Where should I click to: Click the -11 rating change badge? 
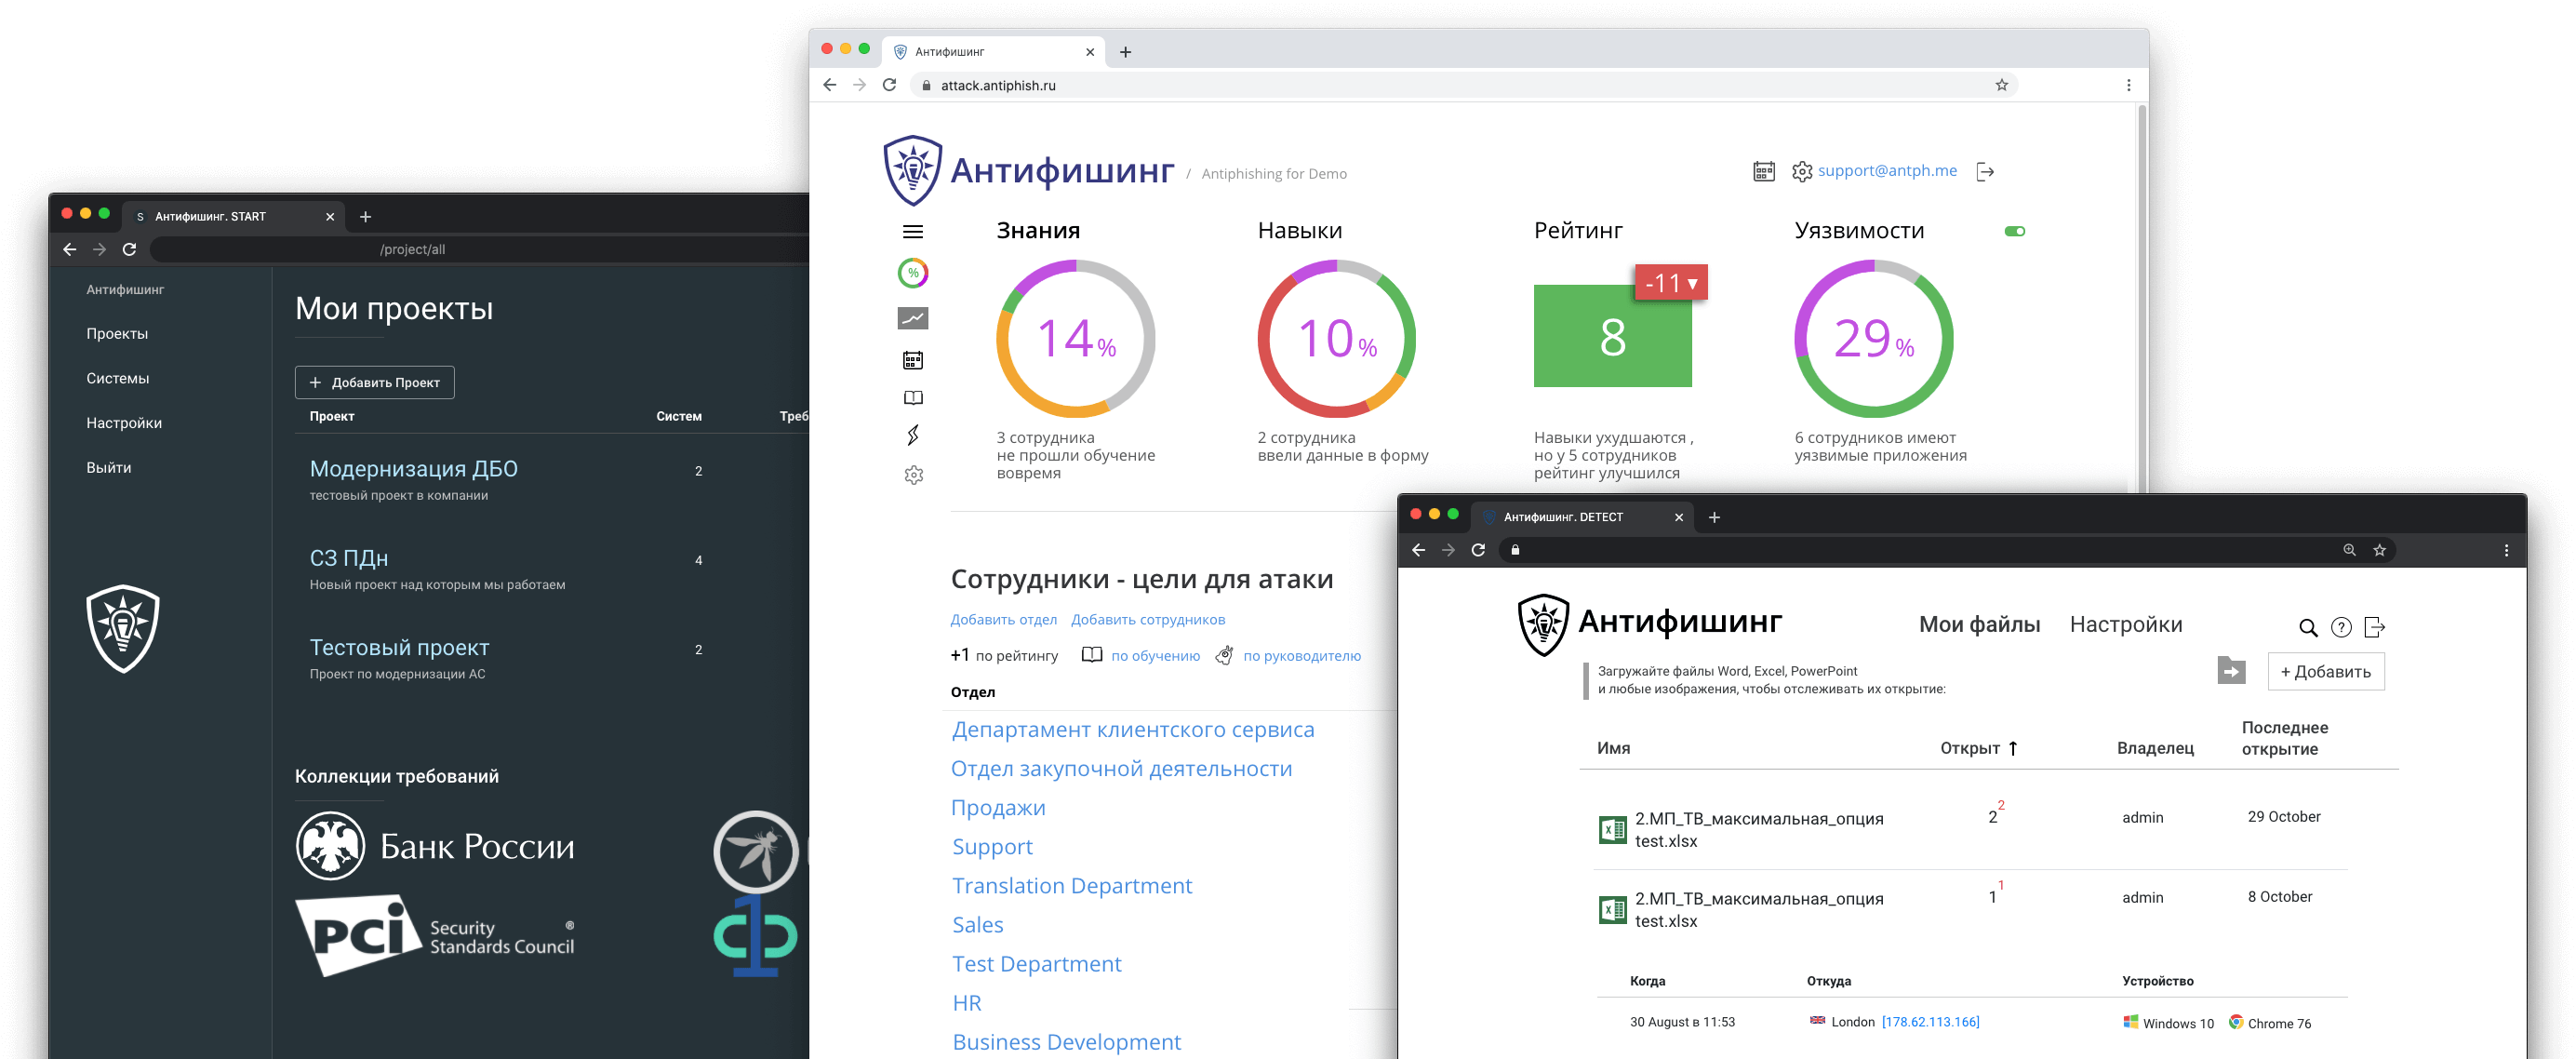[x=1670, y=283]
